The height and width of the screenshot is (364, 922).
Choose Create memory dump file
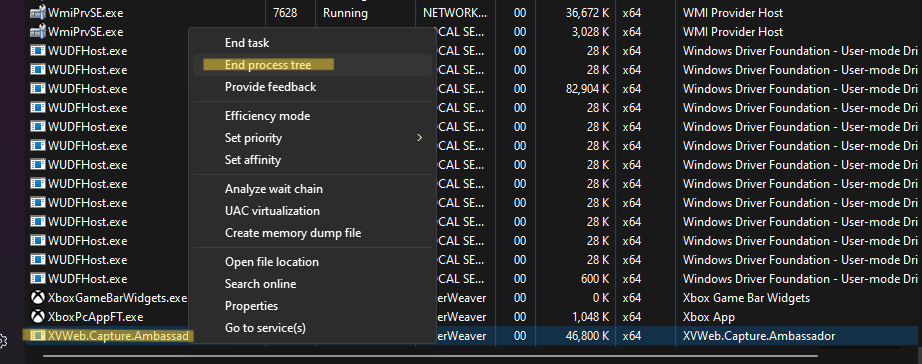coord(293,233)
